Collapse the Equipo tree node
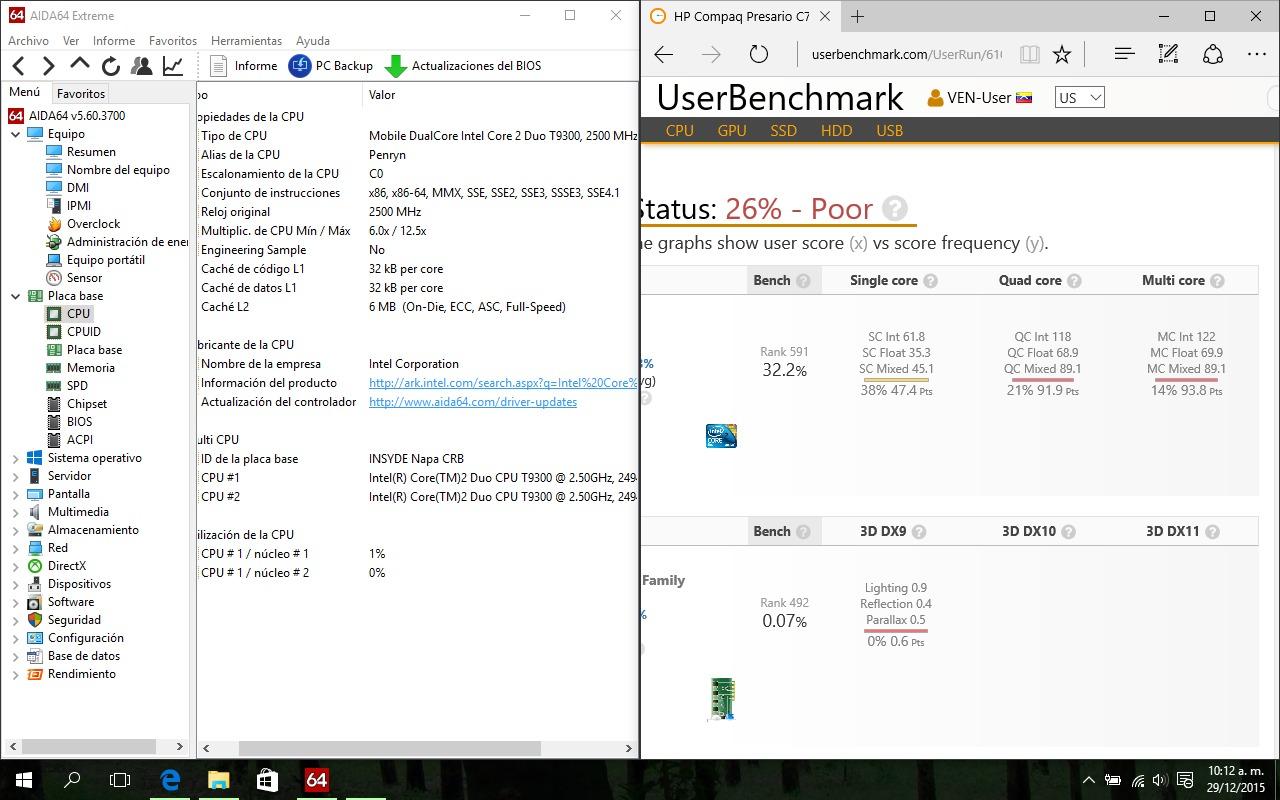1280x800 pixels. point(16,134)
